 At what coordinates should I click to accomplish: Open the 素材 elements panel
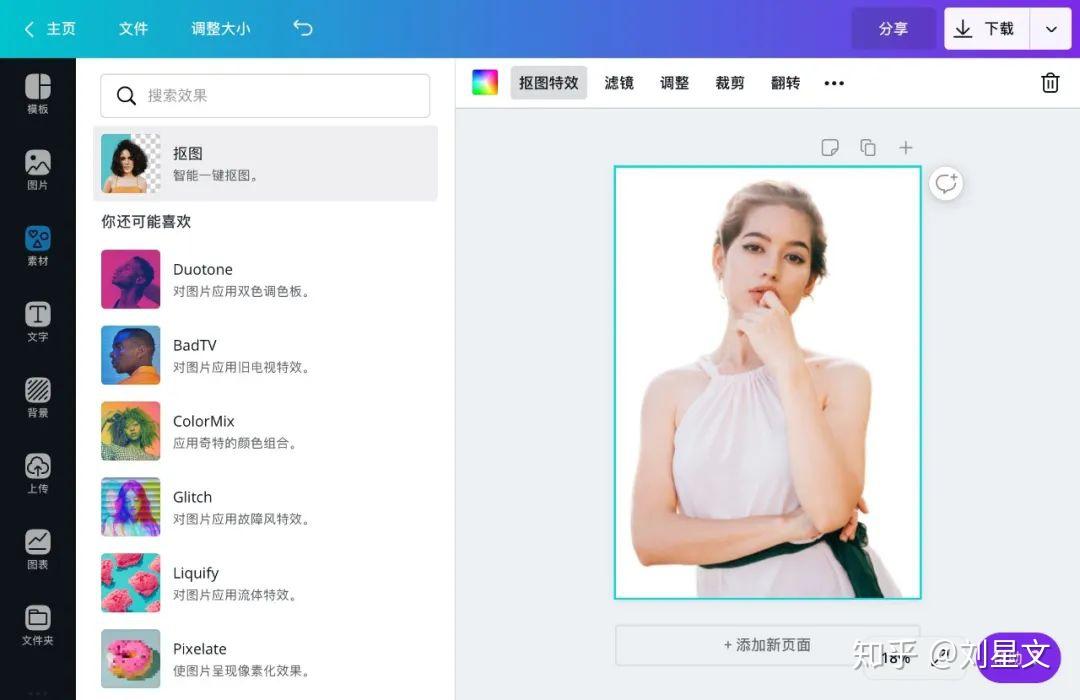click(x=37, y=245)
